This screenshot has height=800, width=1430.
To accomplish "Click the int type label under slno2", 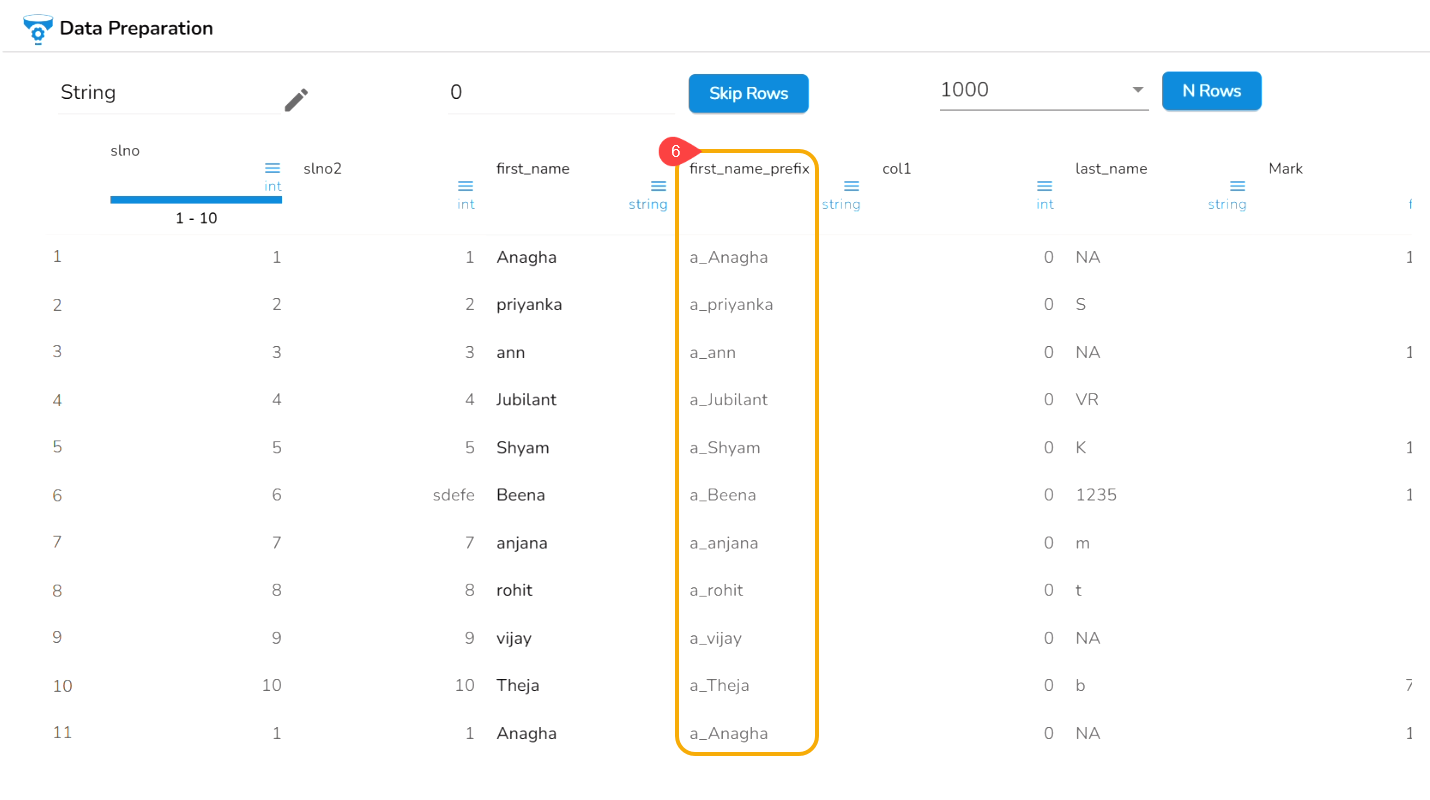I will coord(466,204).
